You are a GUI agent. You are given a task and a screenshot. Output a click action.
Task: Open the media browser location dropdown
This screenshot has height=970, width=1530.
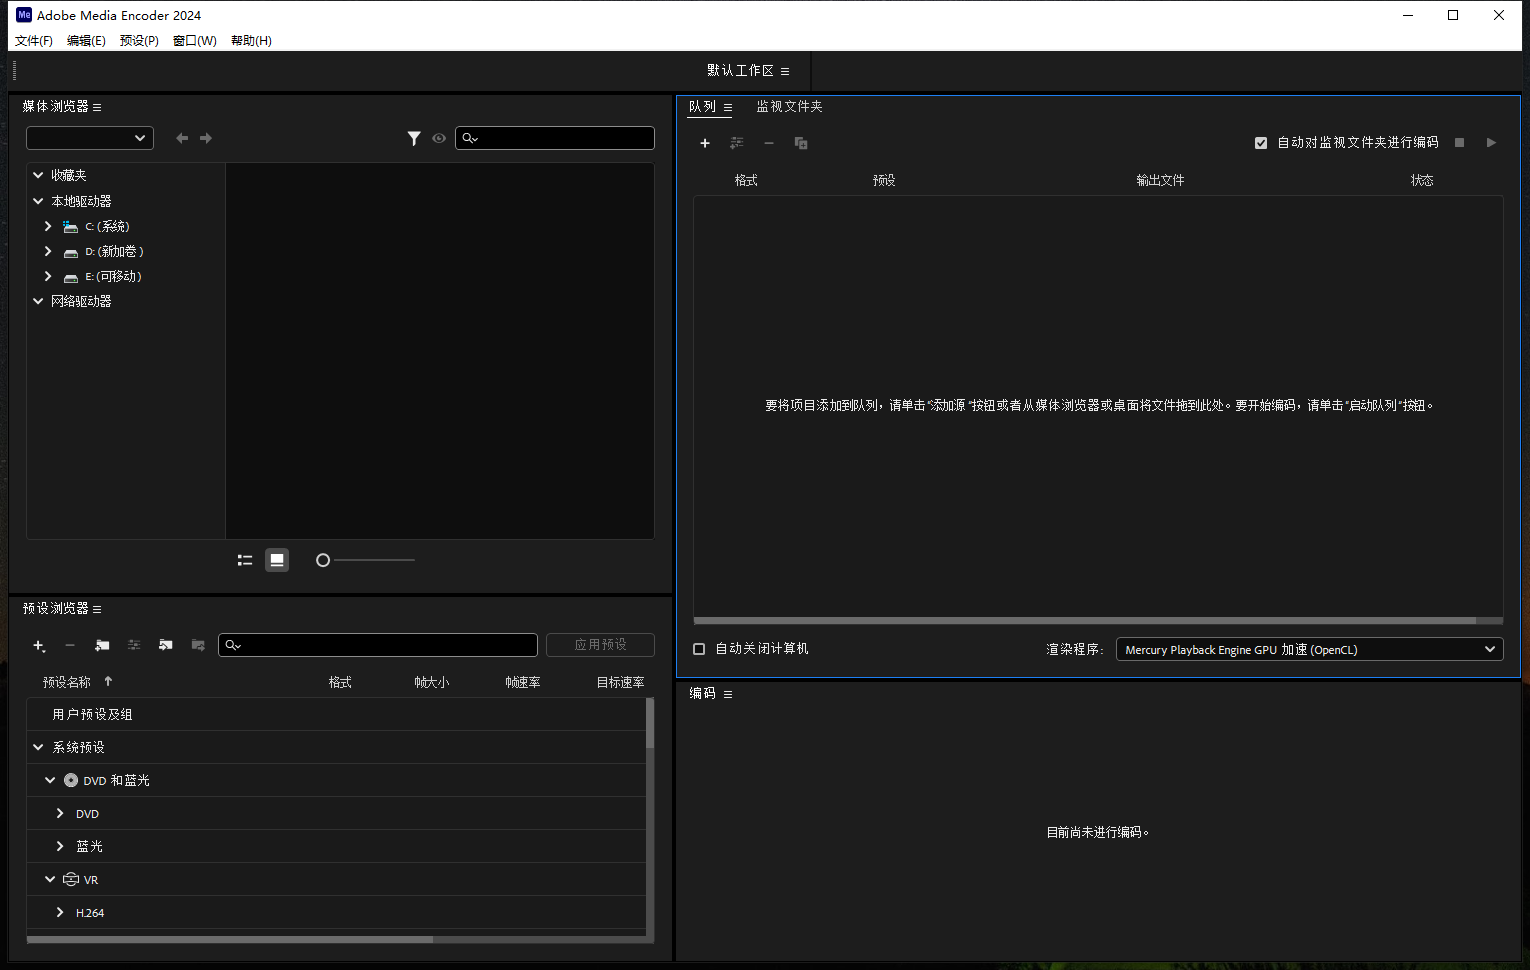coord(90,138)
